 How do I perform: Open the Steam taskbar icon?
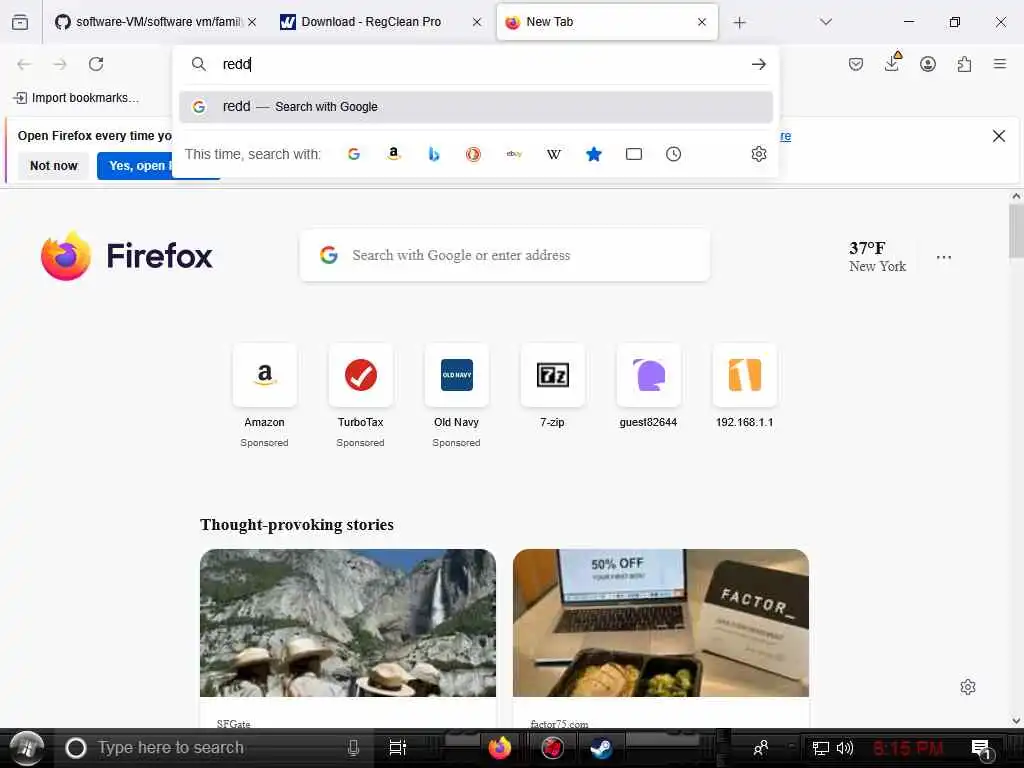coord(601,748)
